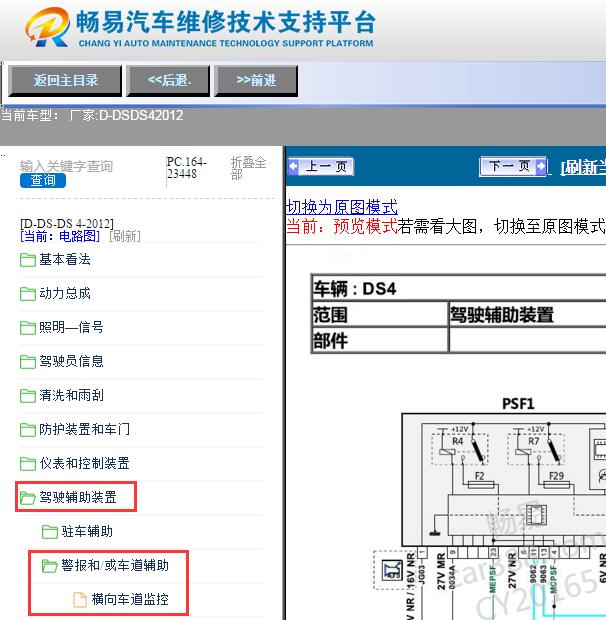Screen dimensions: 606x620
Task: Select the 驾驶辅助装置 tree item
Action: pyautogui.click(x=78, y=497)
